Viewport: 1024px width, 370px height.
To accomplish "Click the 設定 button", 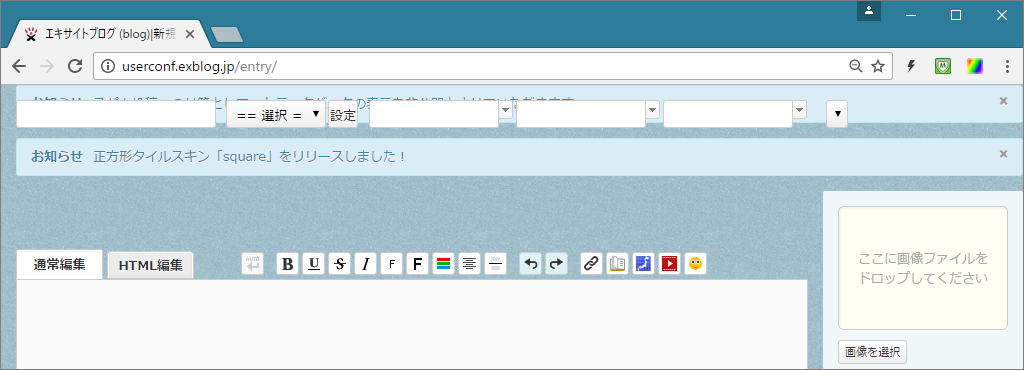I will pos(343,115).
